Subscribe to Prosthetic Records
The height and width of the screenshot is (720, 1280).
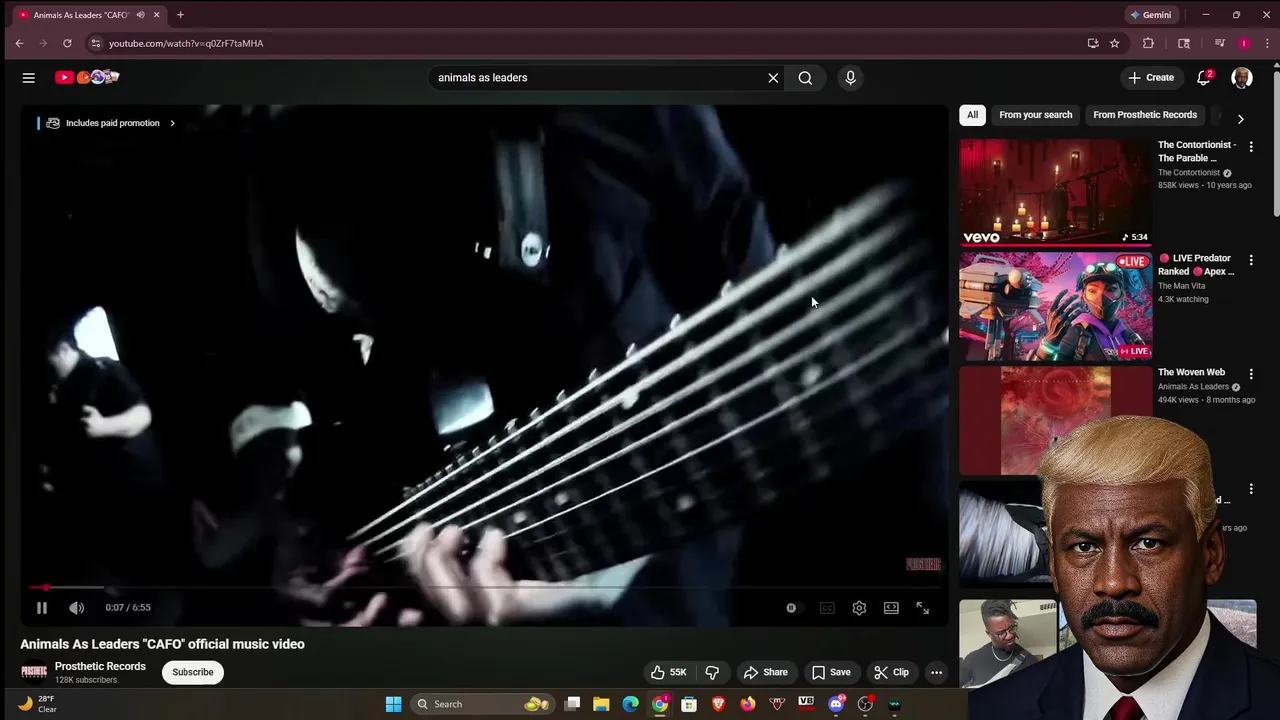(193, 673)
